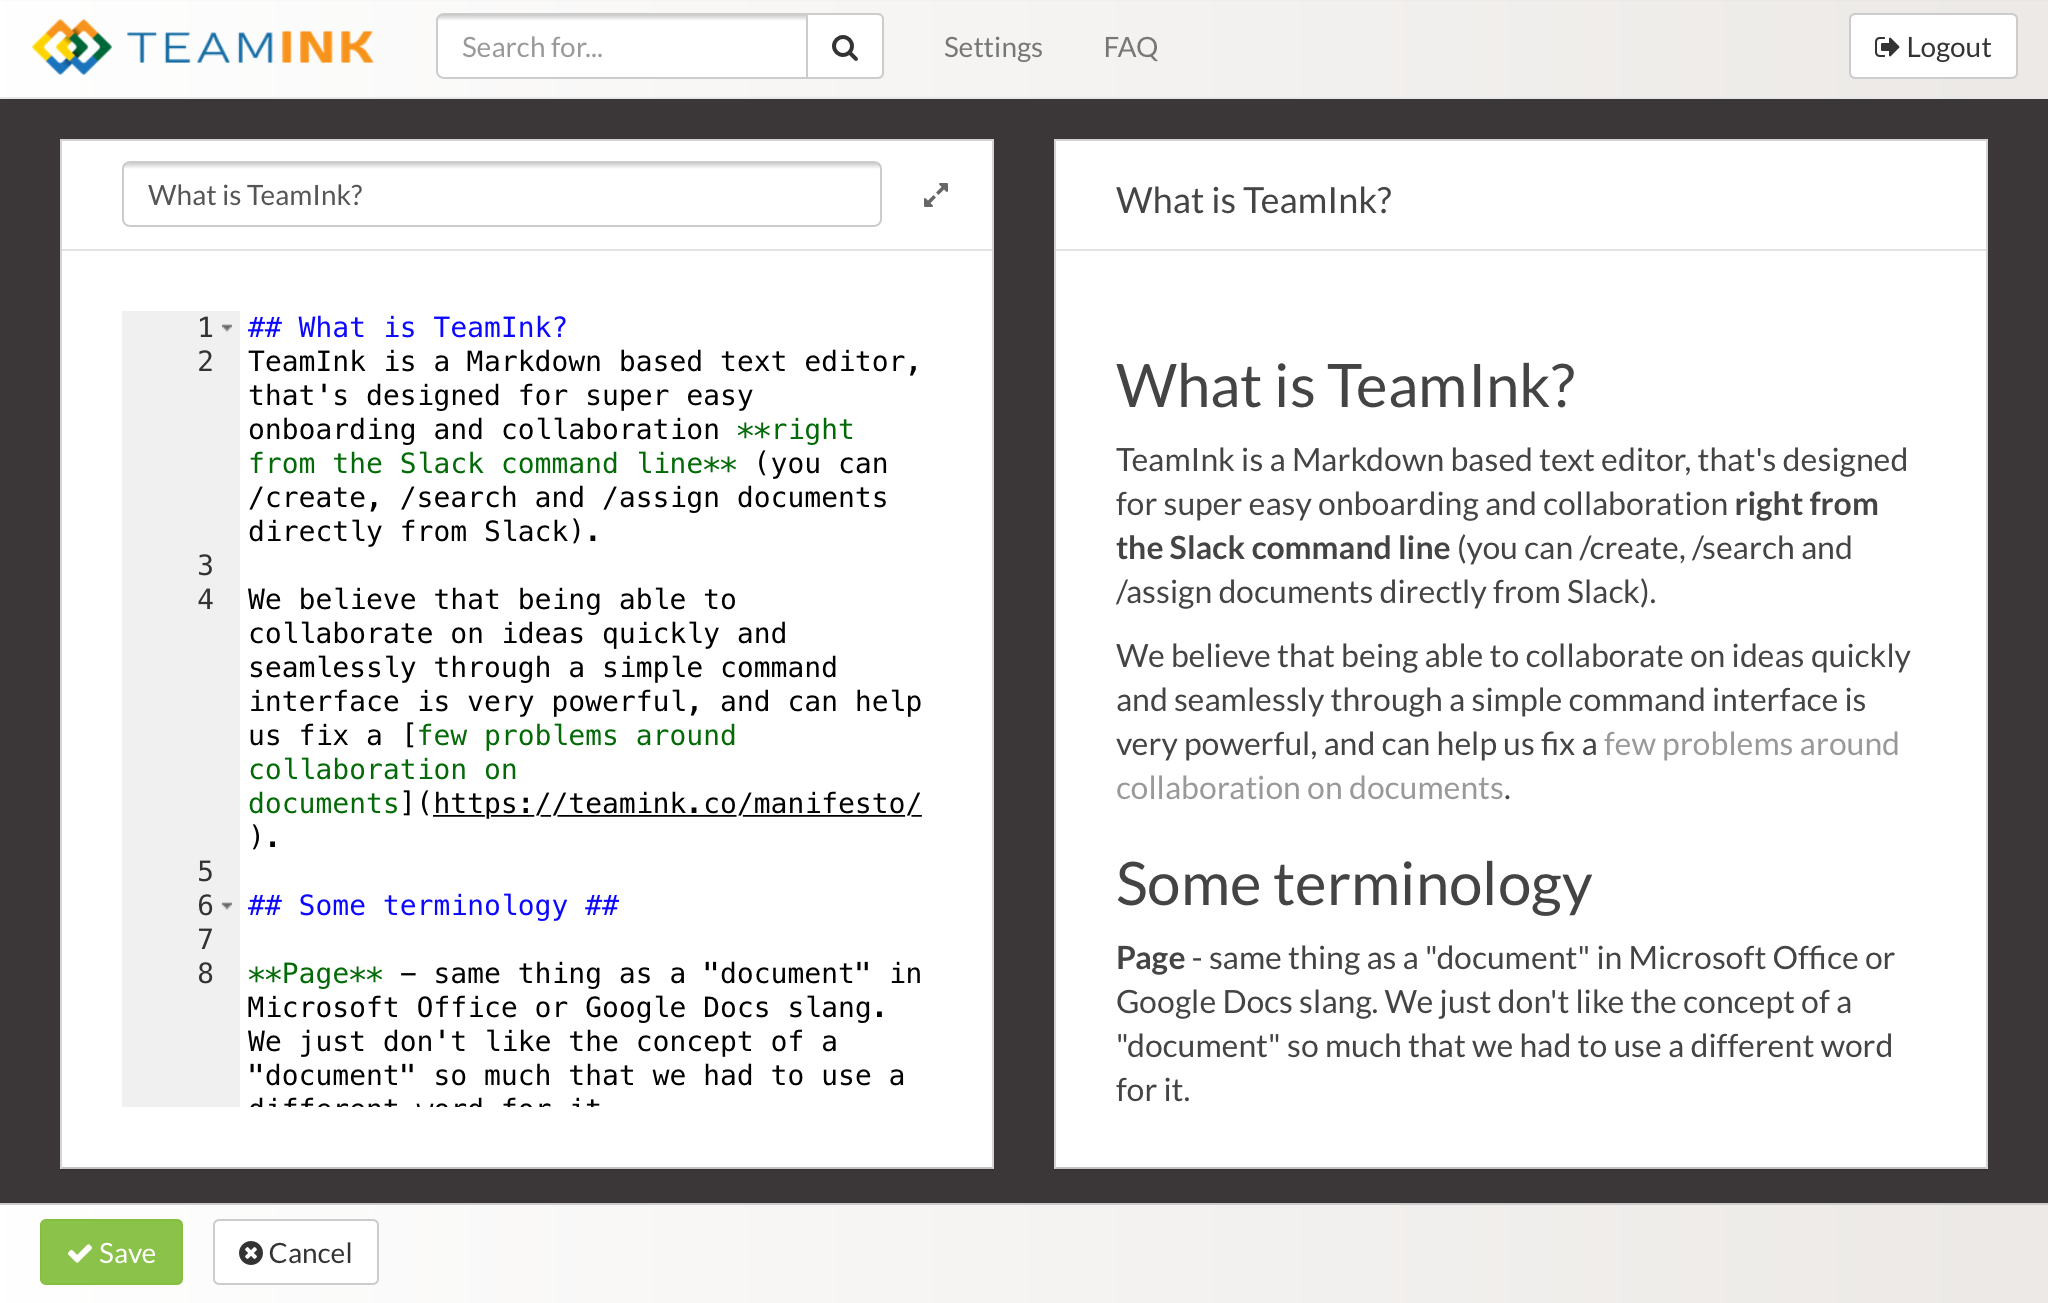2048x1303 pixels.
Task: Click the **Page** text on line 8
Action: coord(315,974)
